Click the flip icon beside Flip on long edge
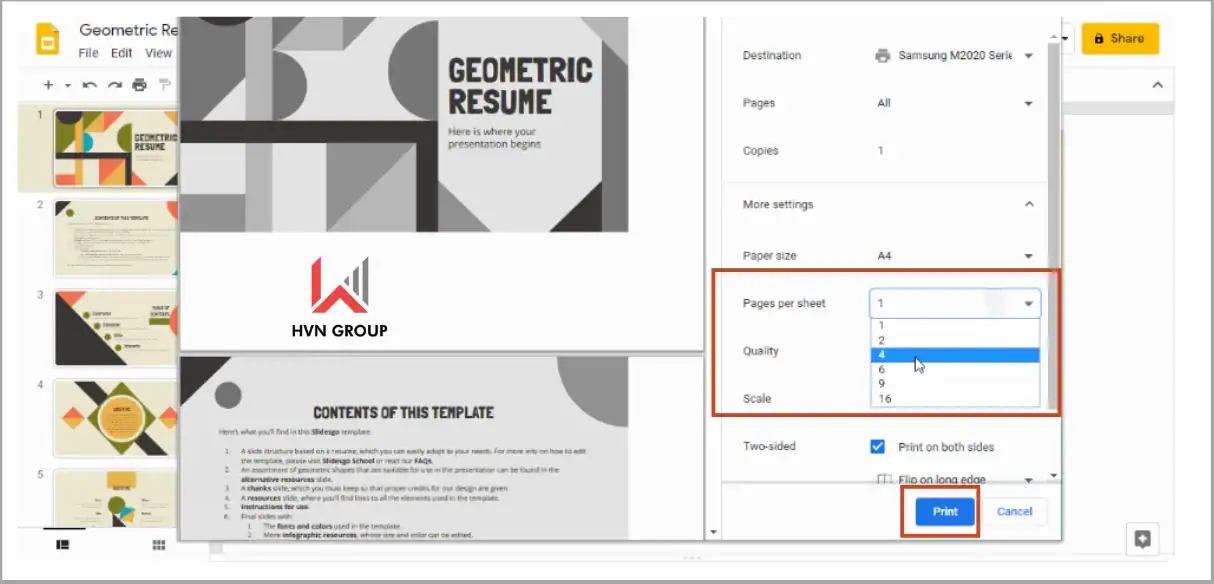The image size is (1214, 584). point(883,479)
